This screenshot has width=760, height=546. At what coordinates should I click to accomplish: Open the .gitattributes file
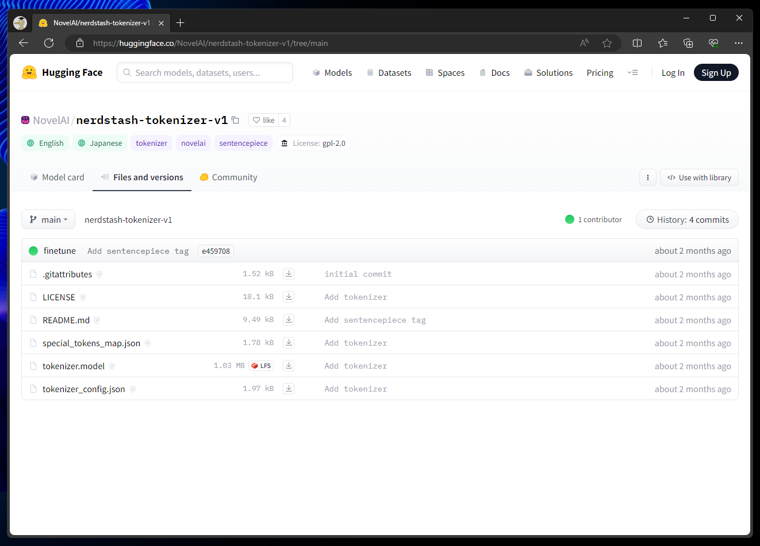click(67, 274)
